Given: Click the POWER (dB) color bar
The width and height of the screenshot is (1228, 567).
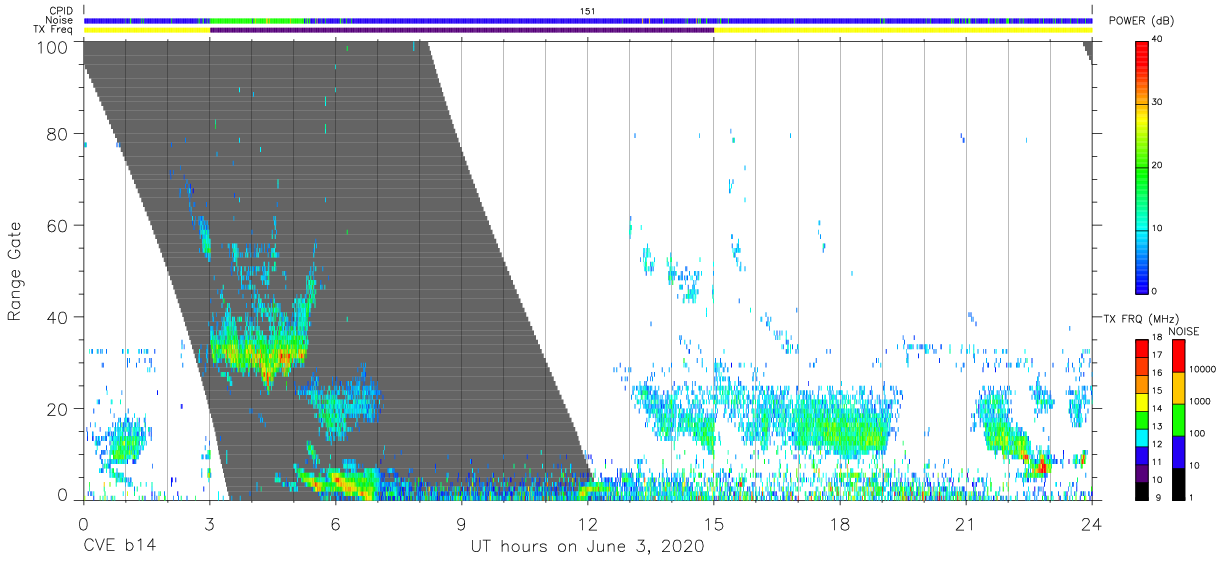Looking at the screenshot, I should tap(1142, 166).
